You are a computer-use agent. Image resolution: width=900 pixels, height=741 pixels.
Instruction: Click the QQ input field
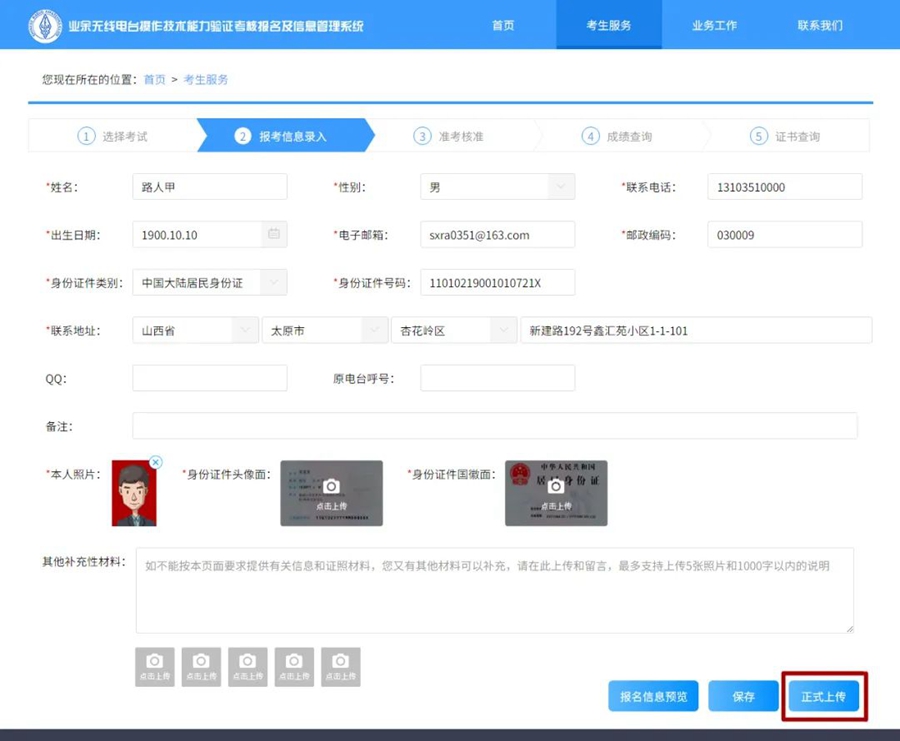210,378
